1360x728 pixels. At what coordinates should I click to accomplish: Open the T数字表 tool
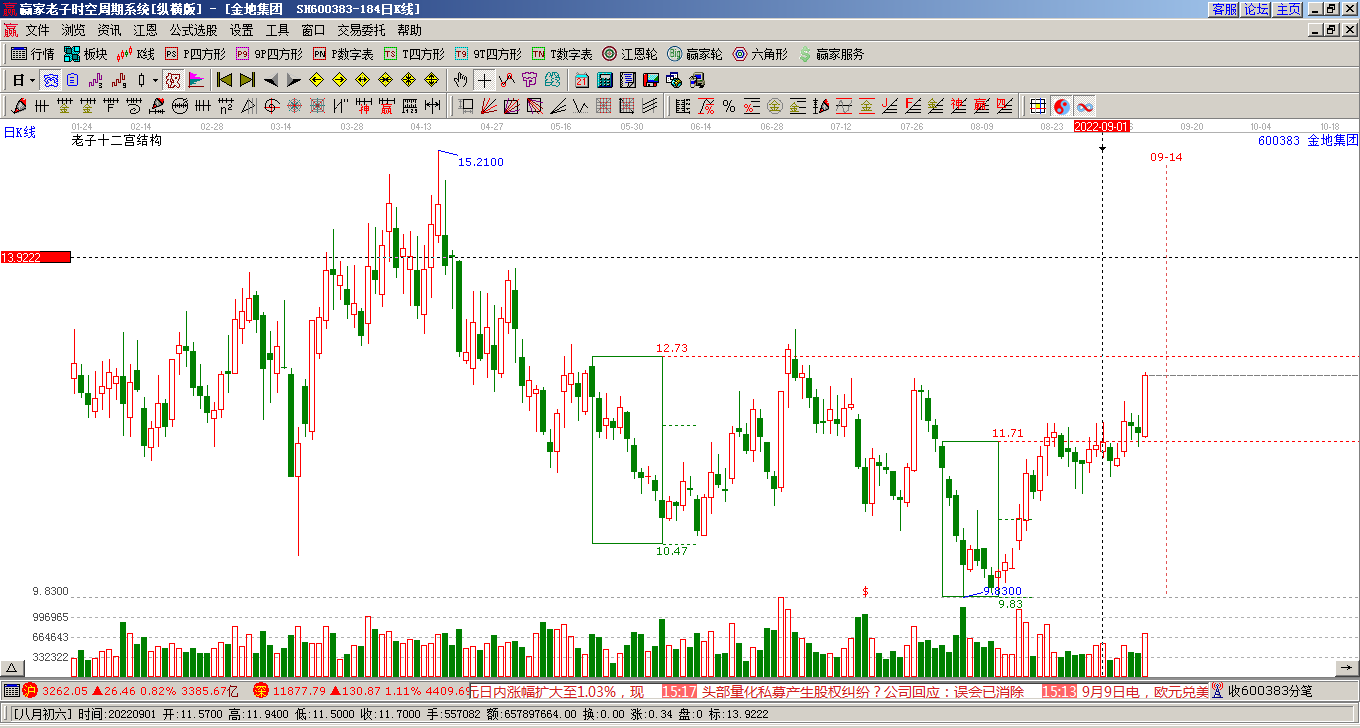(x=562, y=54)
